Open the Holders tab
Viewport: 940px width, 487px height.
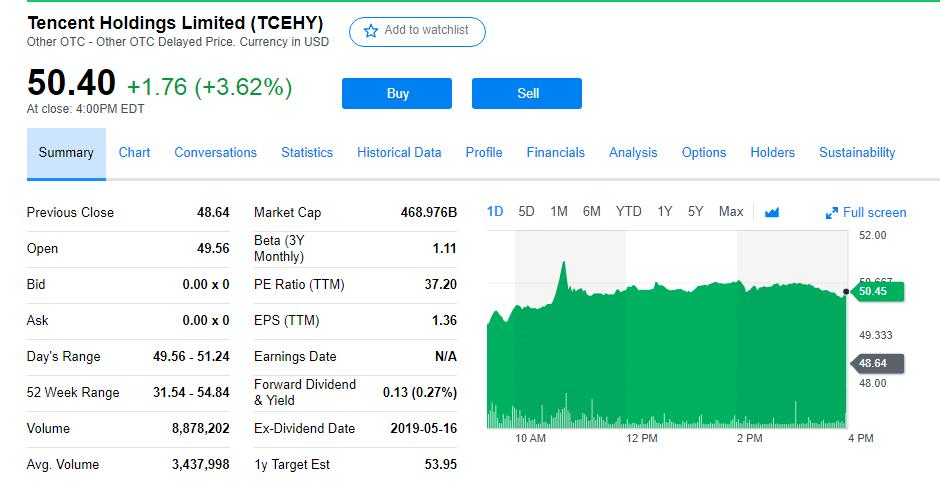[773, 153]
